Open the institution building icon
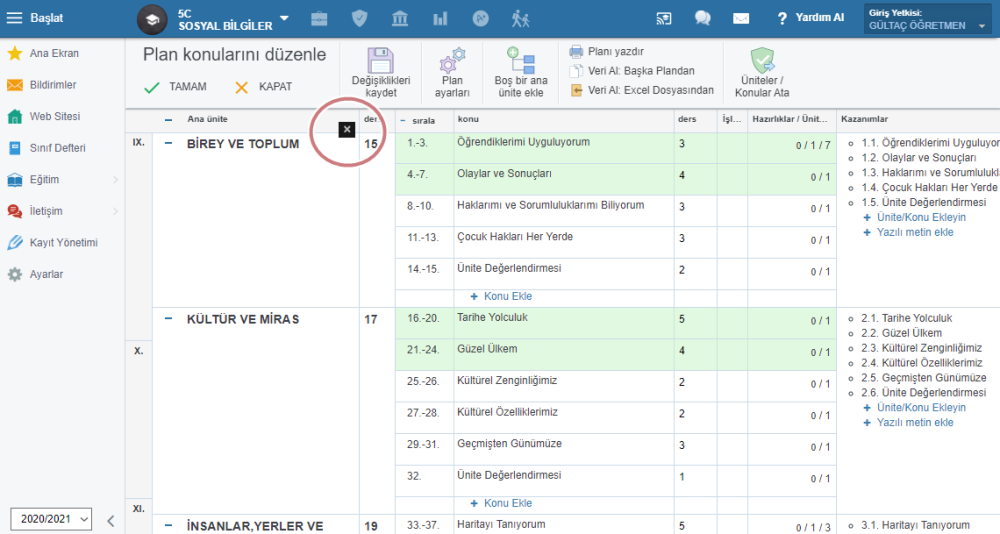 tap(399, 18)
